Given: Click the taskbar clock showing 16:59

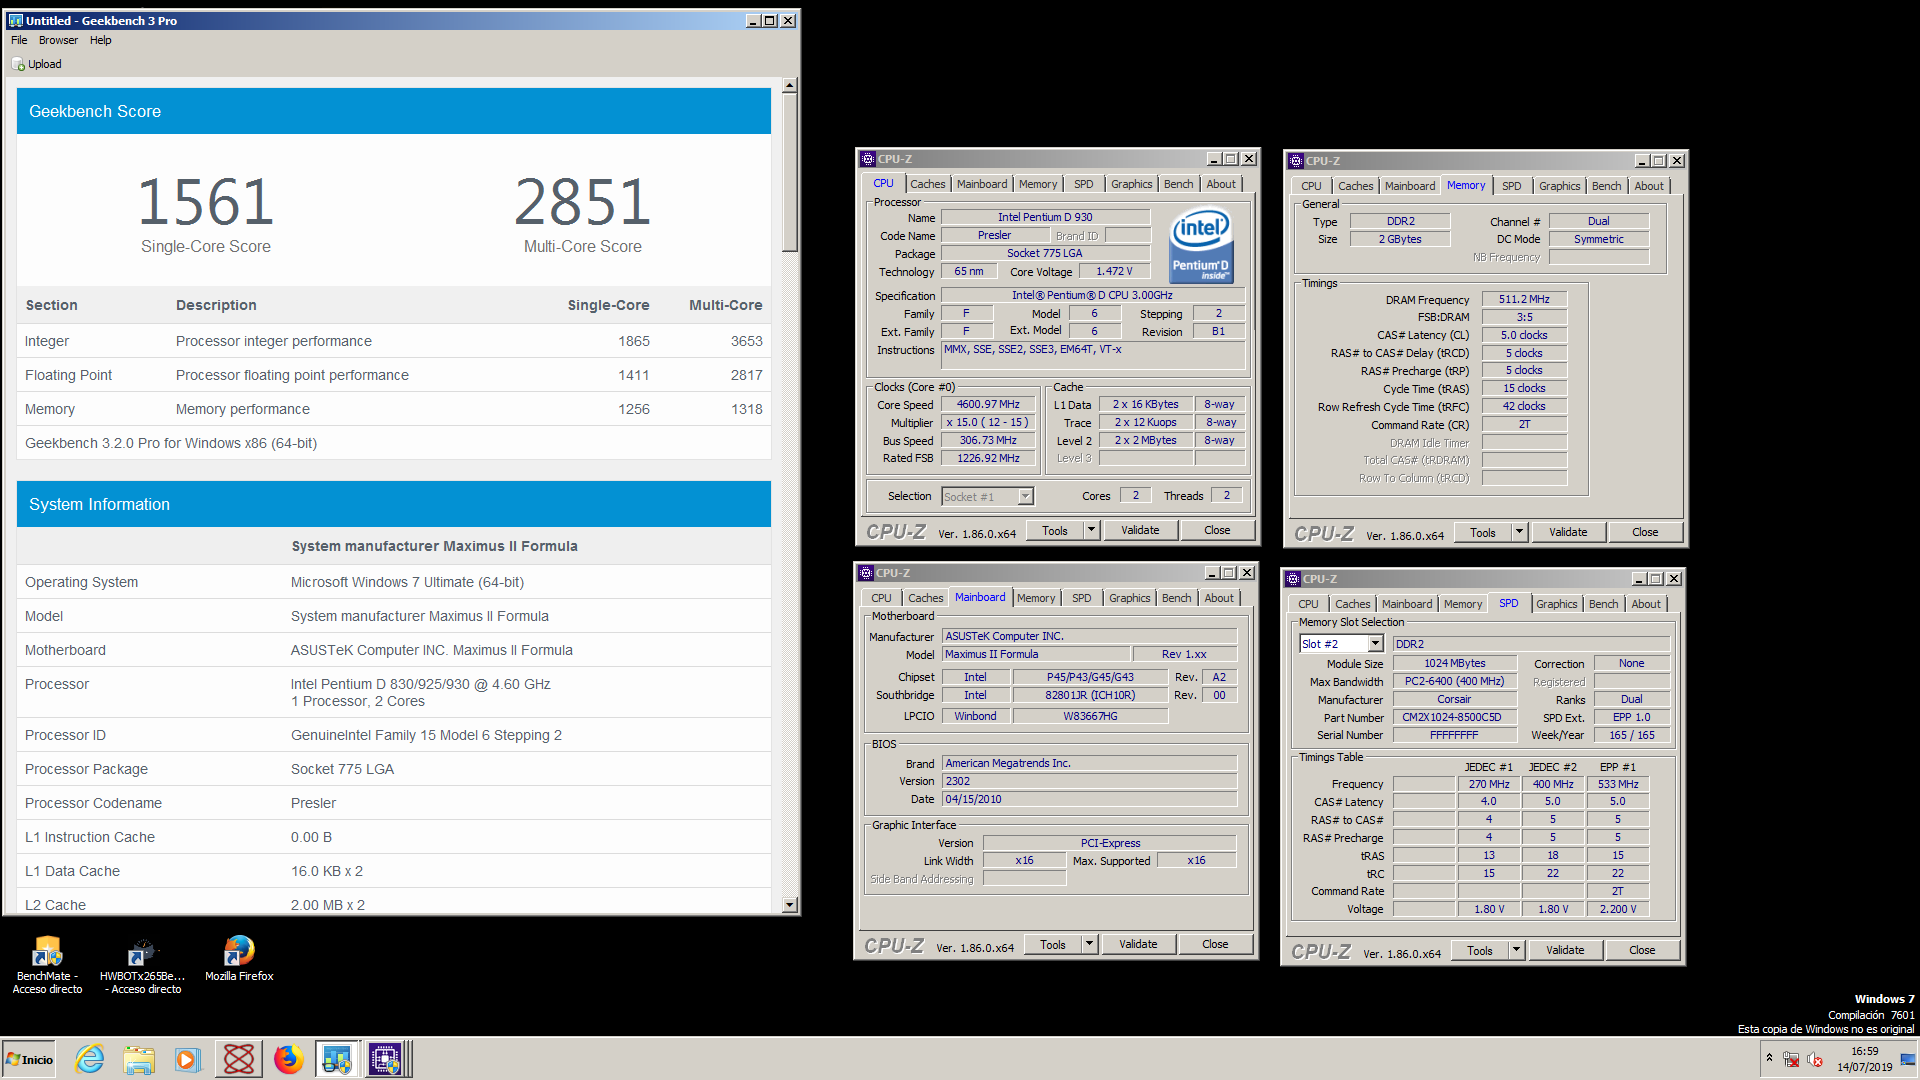Looking at the screenshot, I should pos(1864,1059).
